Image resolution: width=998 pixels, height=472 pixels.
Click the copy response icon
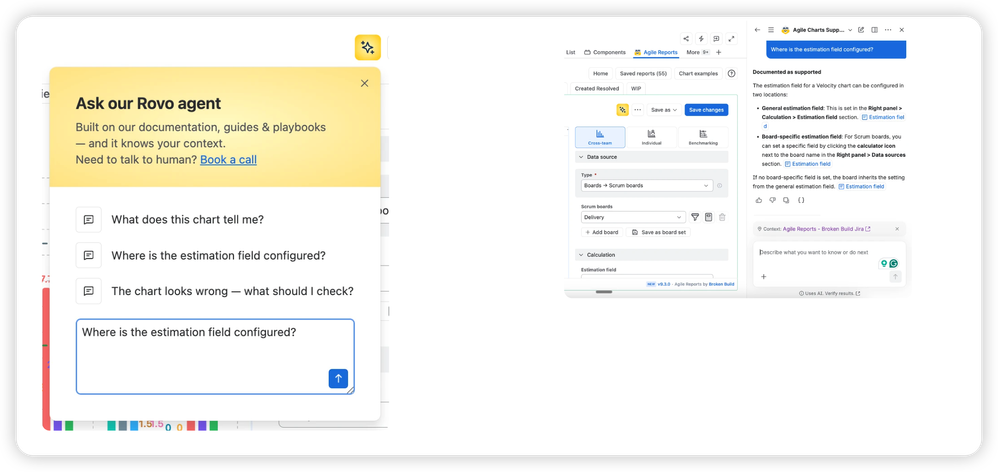click(x=786, y=200)
